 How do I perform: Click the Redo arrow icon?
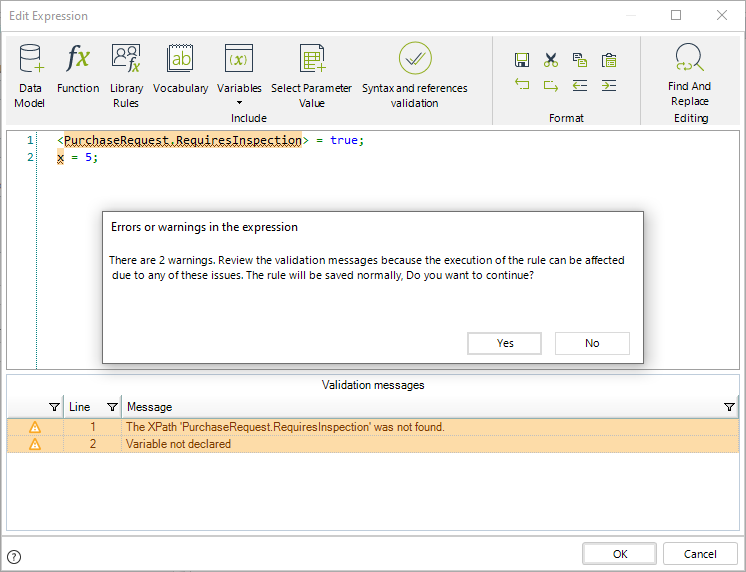coord(551,85)
